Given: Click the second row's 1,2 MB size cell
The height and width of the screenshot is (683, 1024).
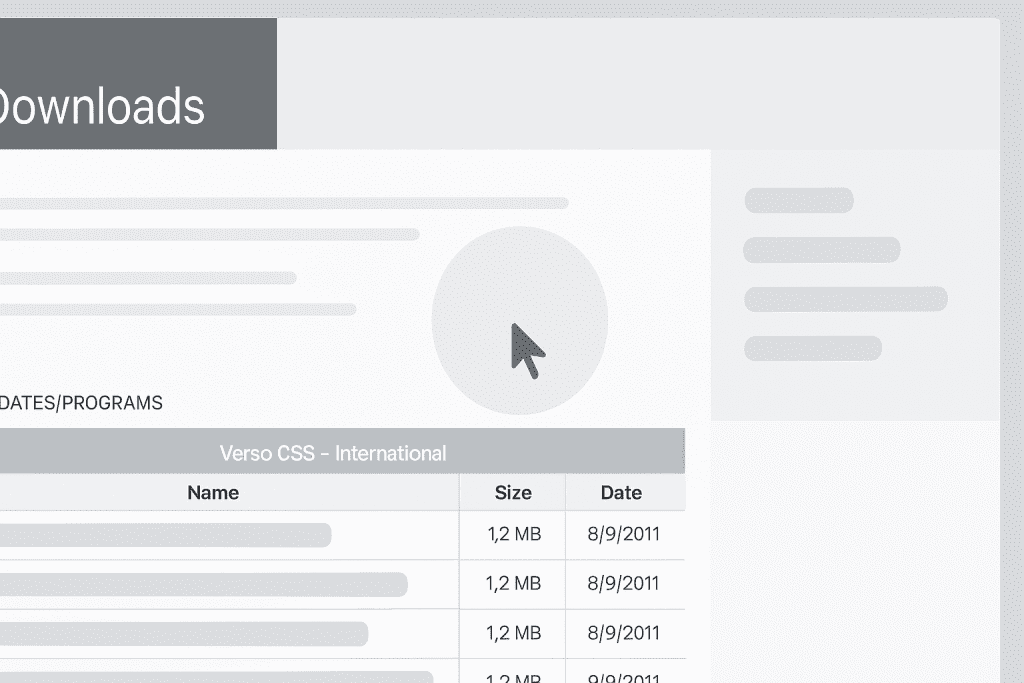Looking at the screenshot, I should 513,583.
